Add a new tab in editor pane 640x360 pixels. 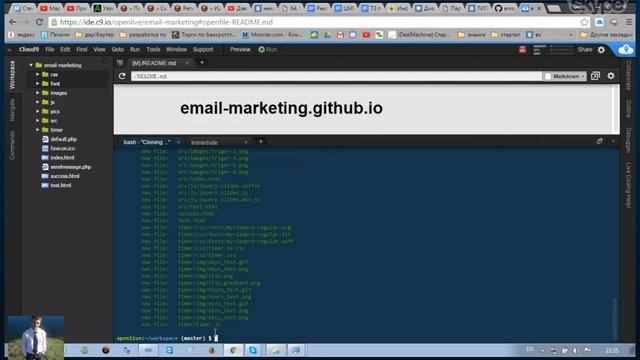tap(202, 62)
